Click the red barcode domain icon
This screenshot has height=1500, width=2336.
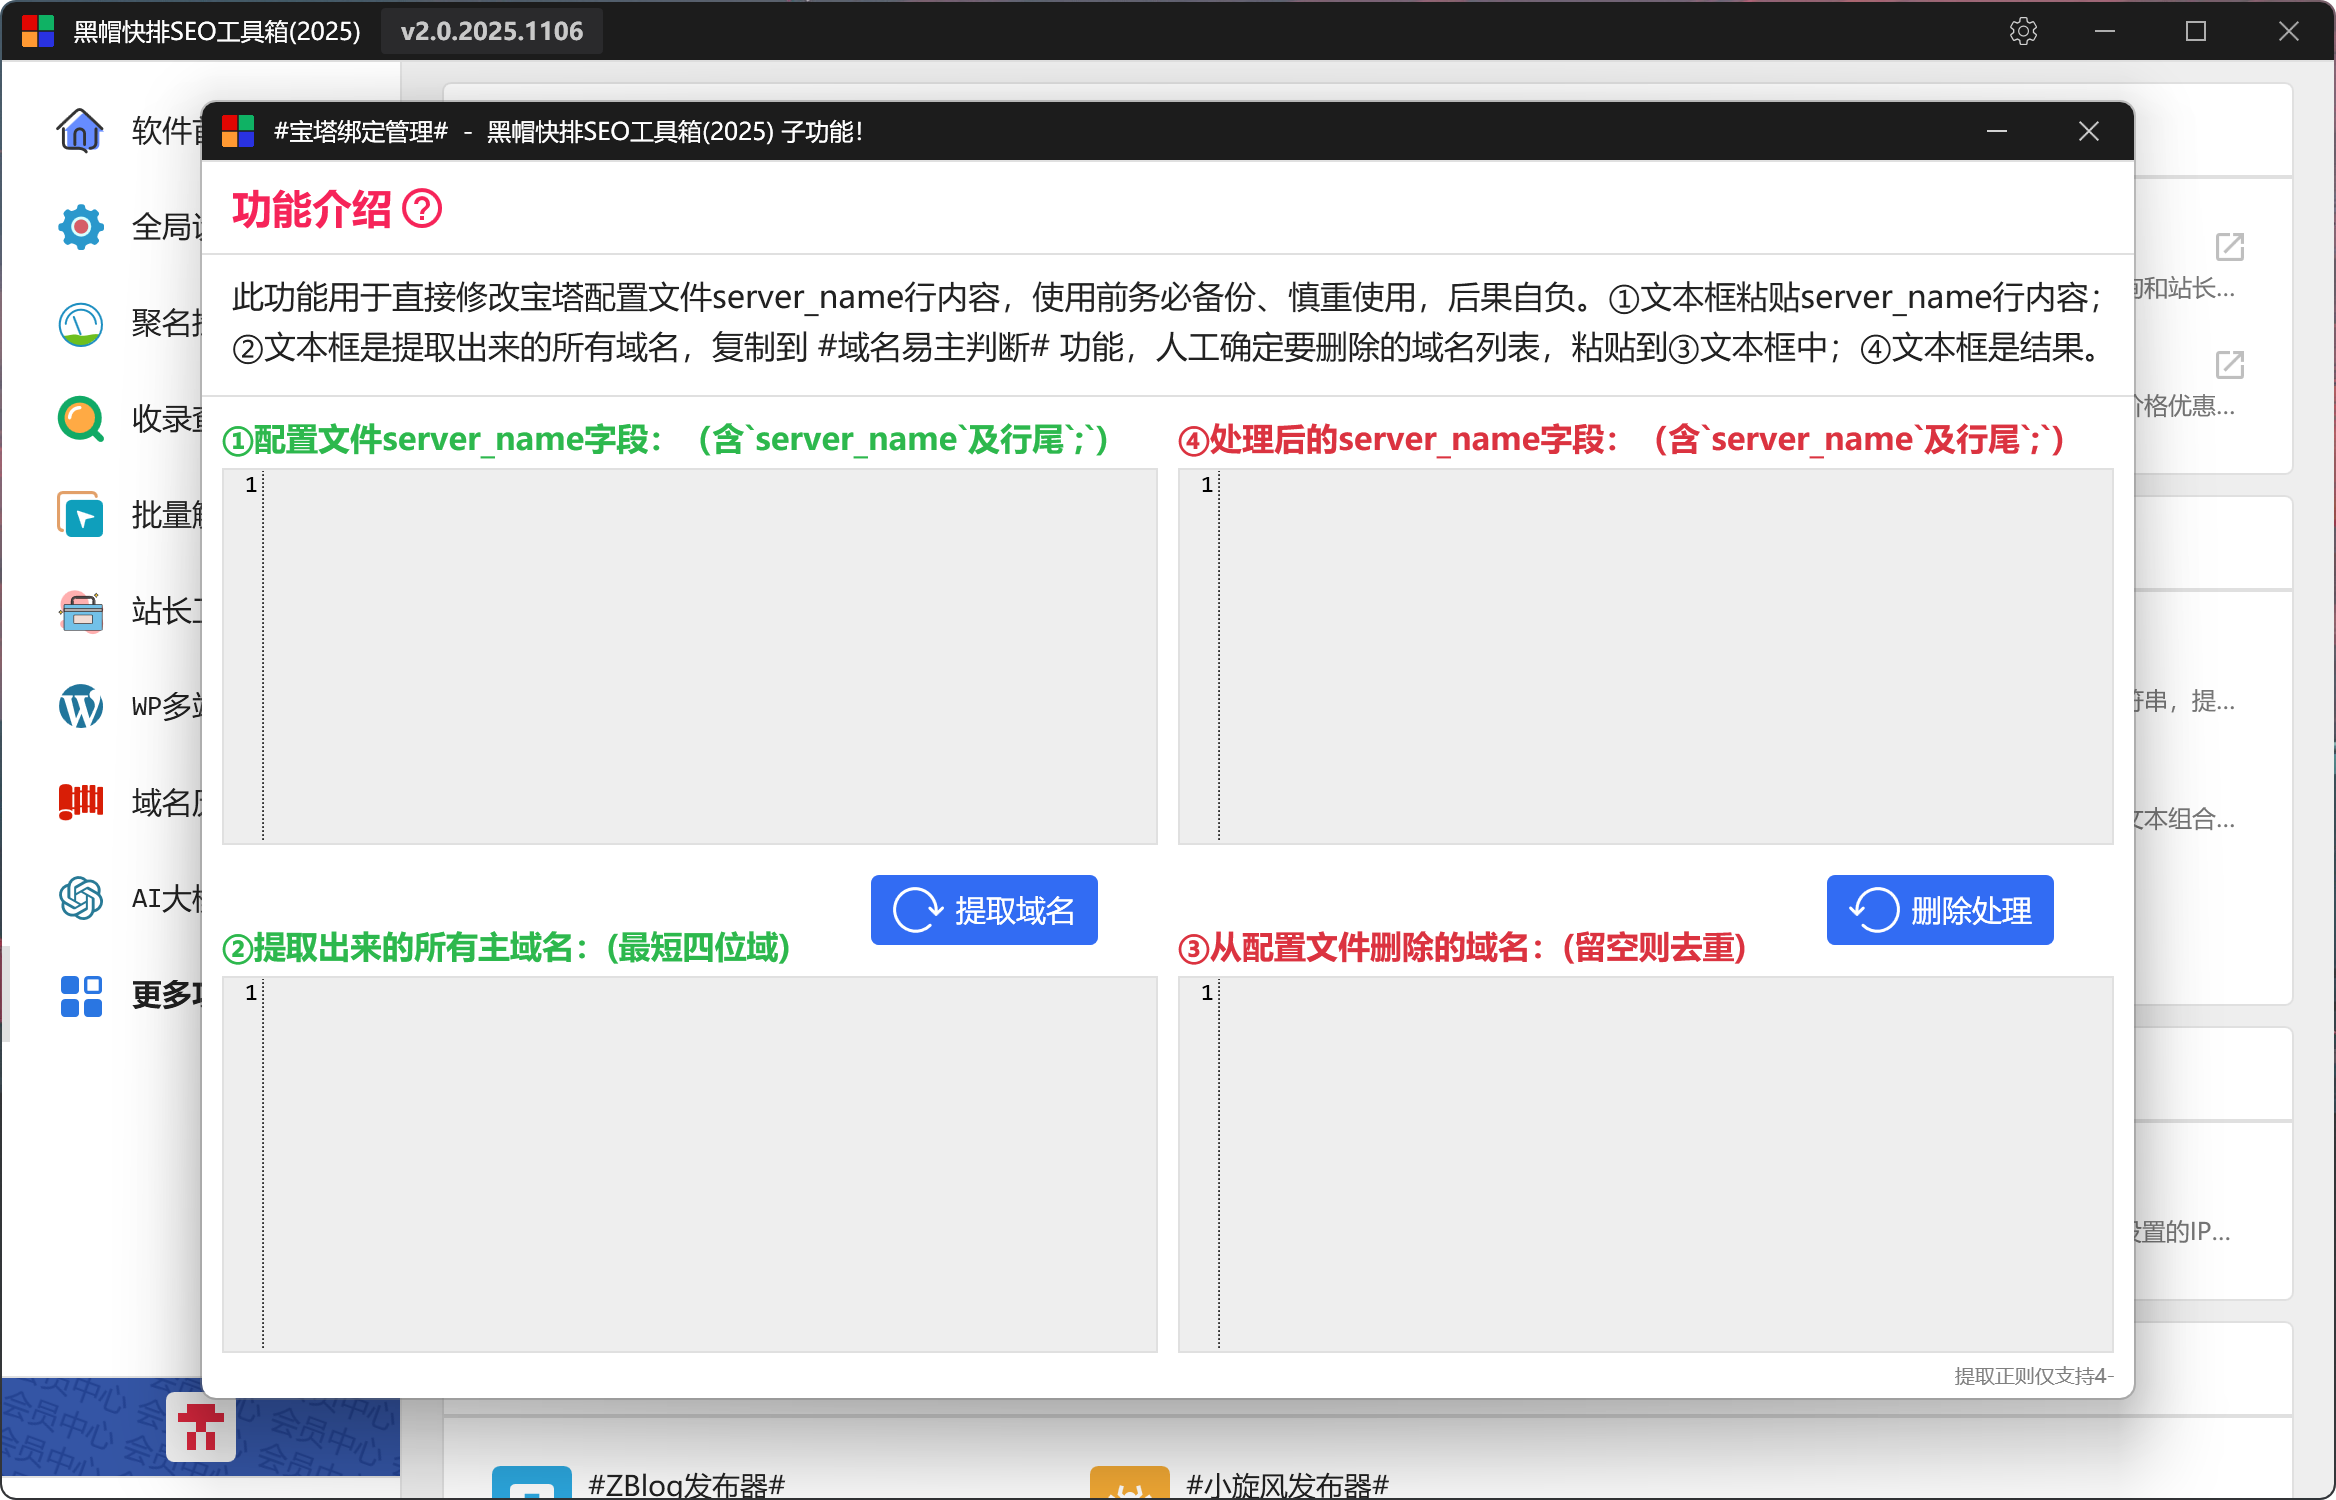(x=80, y=802)
